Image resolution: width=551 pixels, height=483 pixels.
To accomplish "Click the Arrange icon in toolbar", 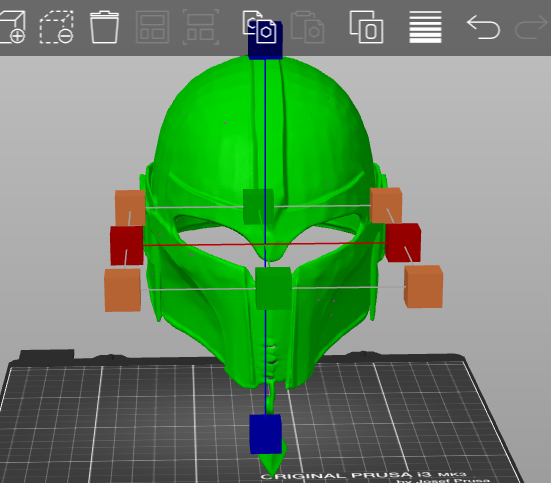I will 153,27.
